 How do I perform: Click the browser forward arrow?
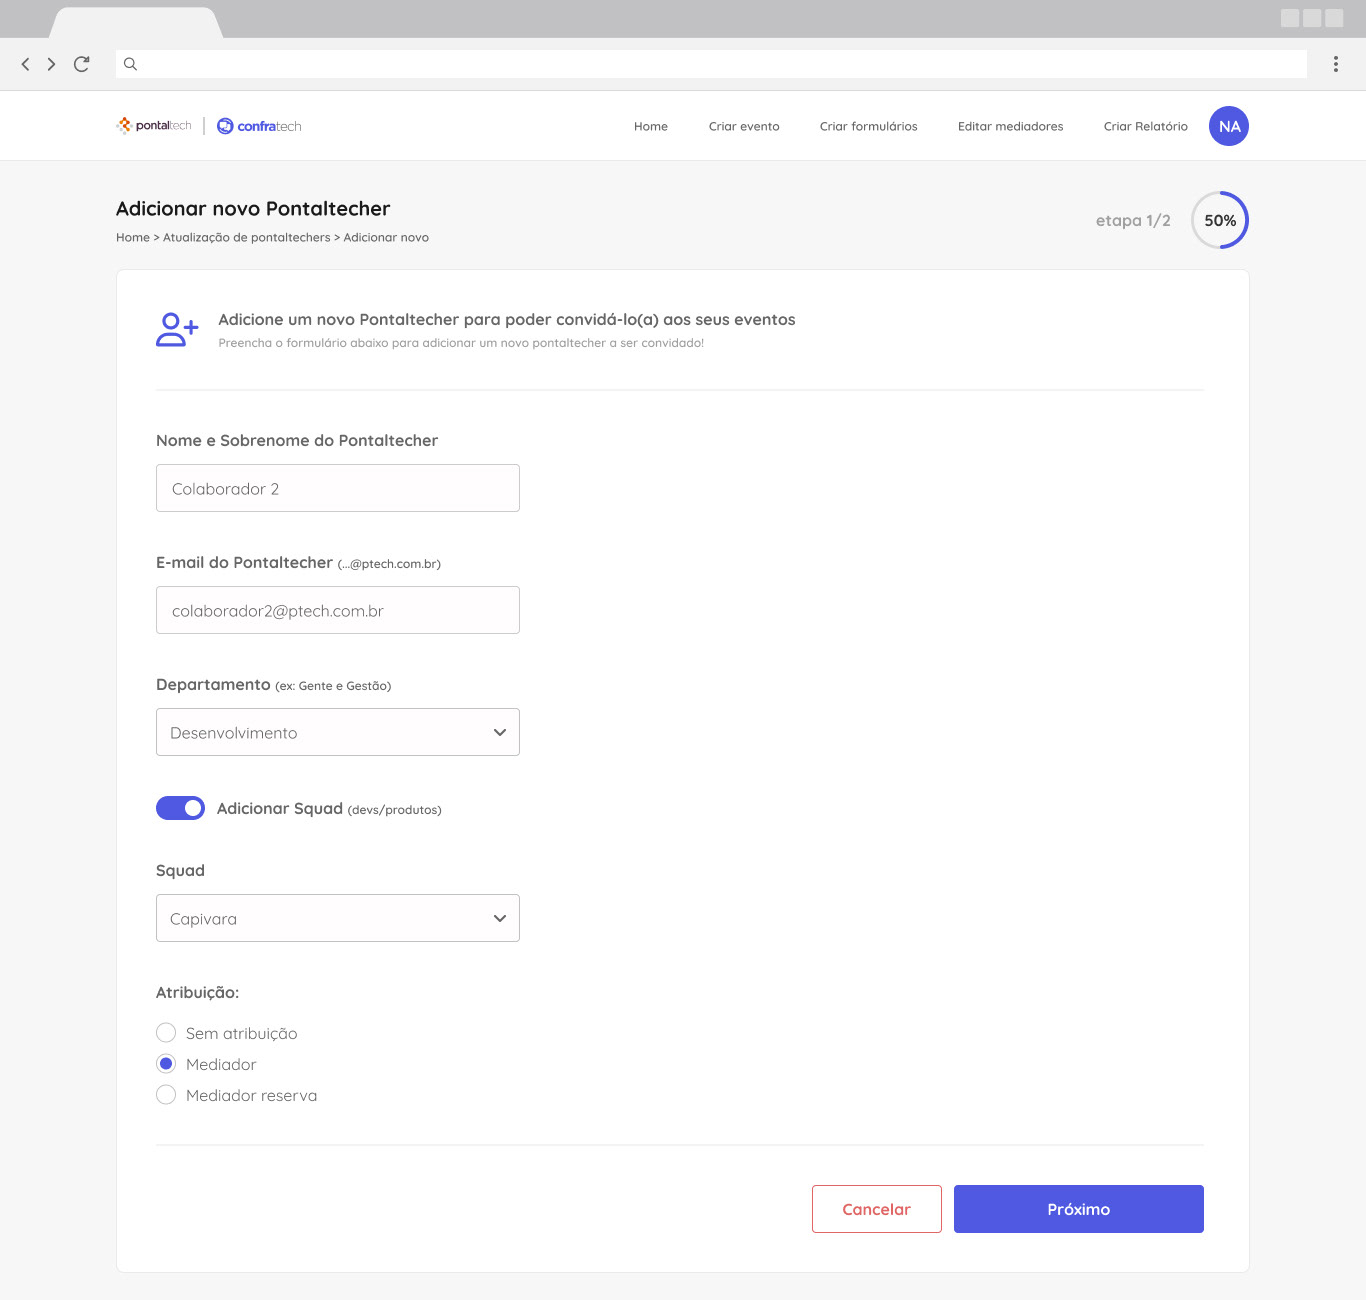pyautogui.click(x=51, y=63)
